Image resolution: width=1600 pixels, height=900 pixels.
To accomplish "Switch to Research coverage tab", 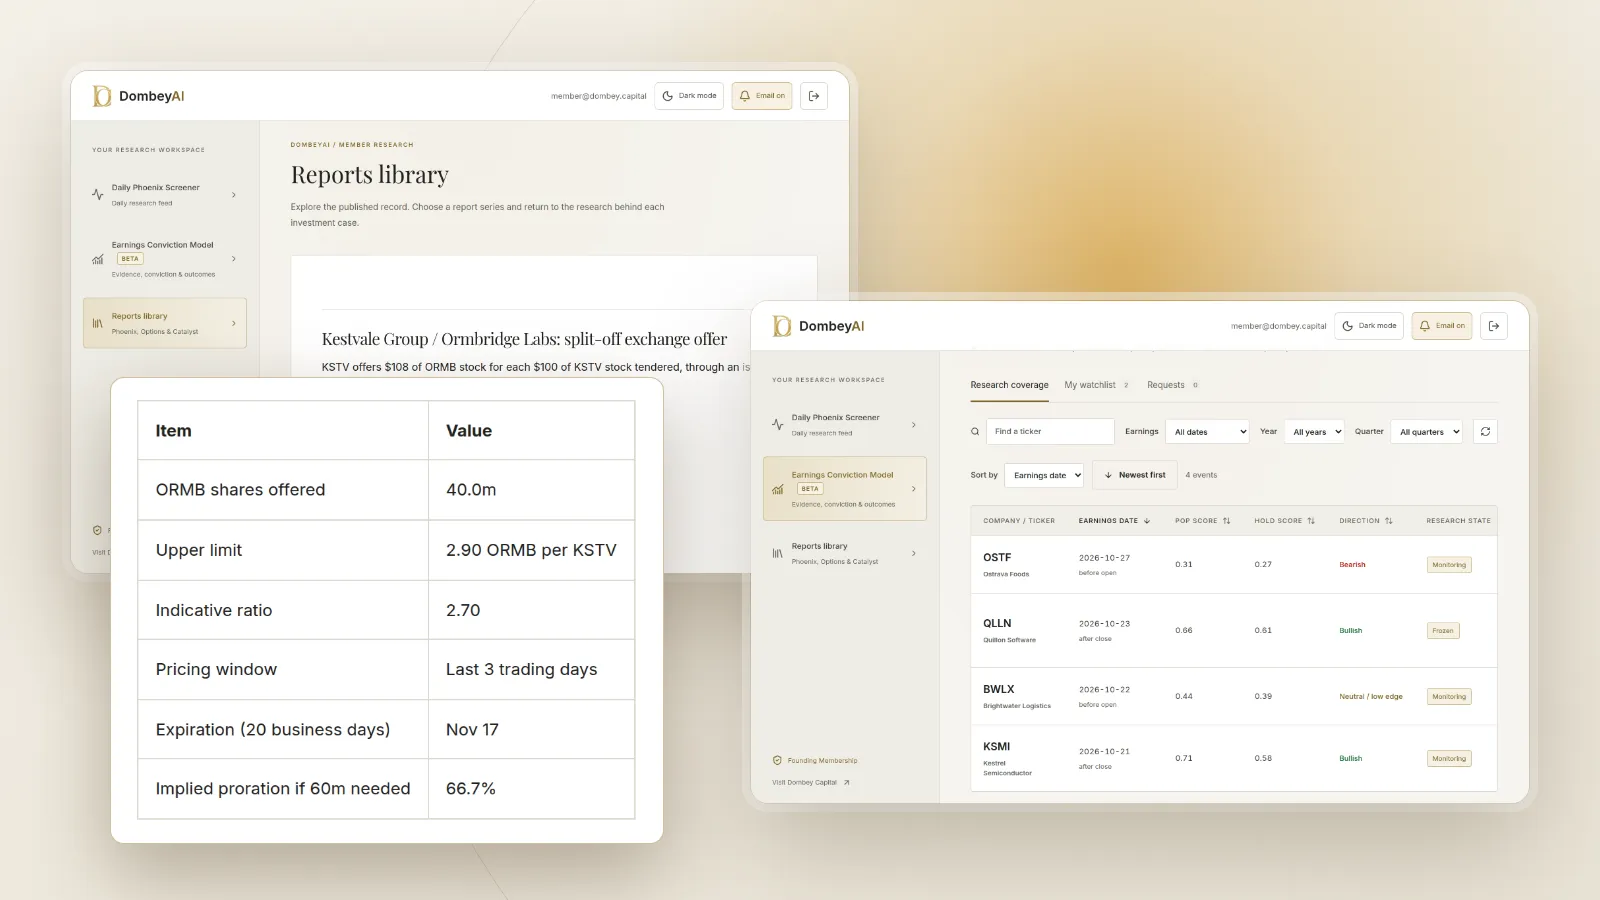I will 1009,385.
